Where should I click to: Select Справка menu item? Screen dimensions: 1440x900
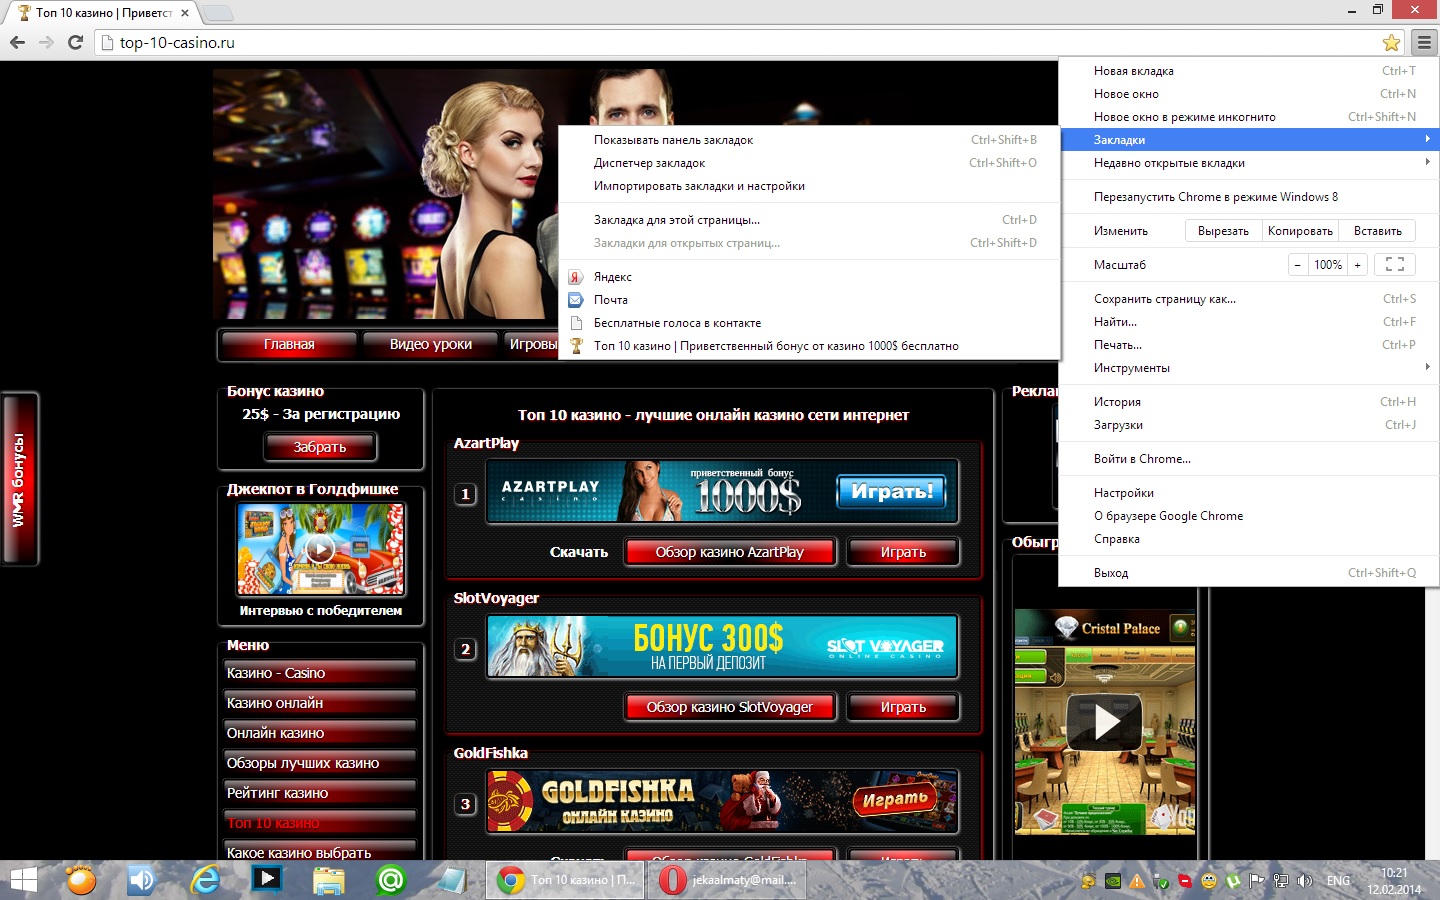[x=1249, y=539]
